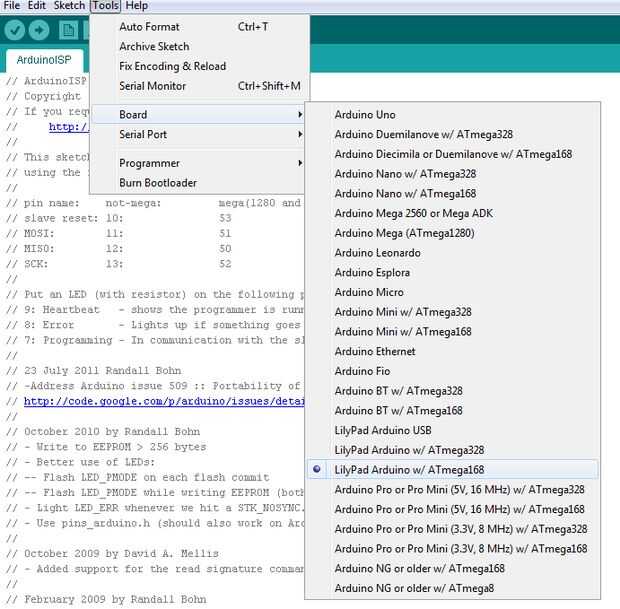
Task: Open the code.google.com arduino issues link
Action: (x=164, y=401)
